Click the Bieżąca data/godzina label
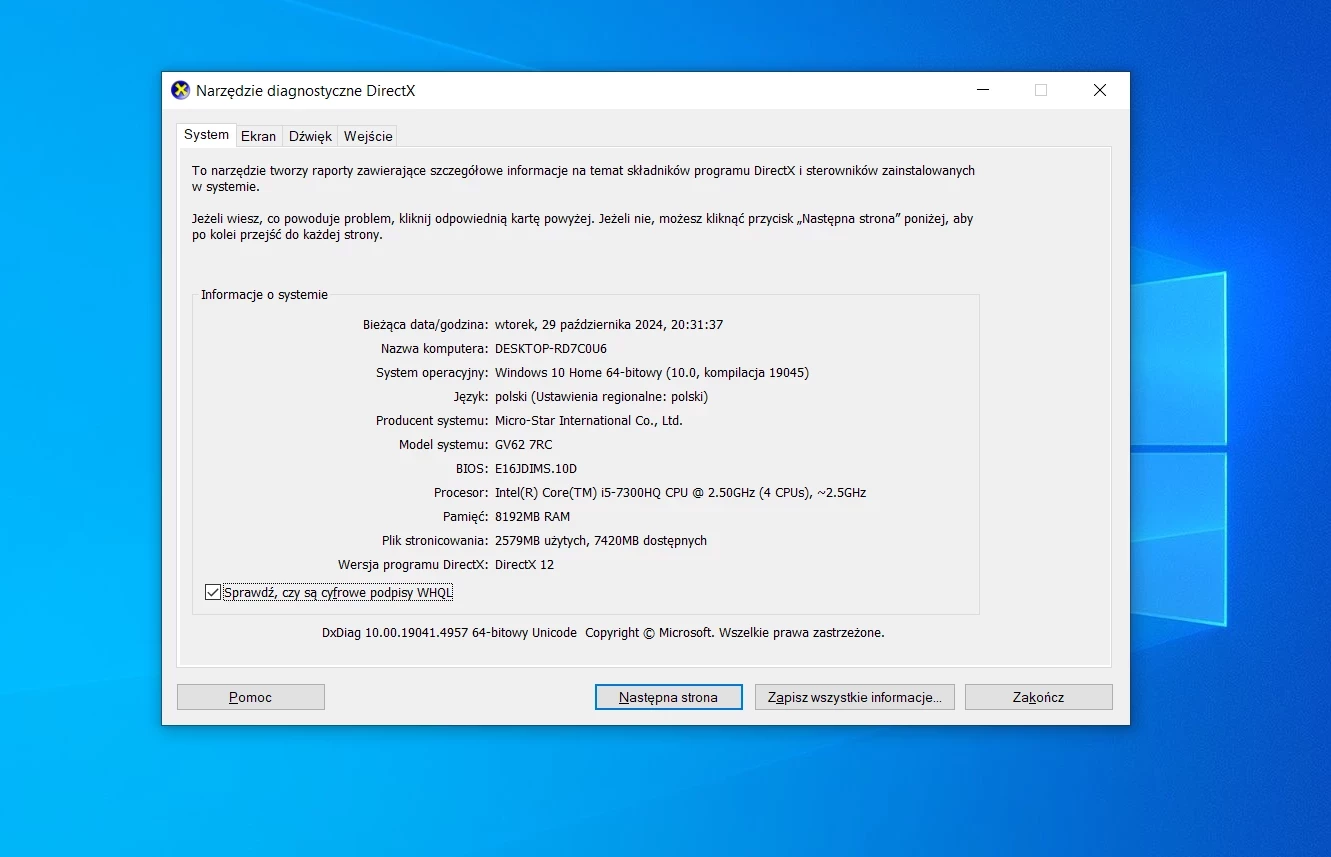 point(426,325)
